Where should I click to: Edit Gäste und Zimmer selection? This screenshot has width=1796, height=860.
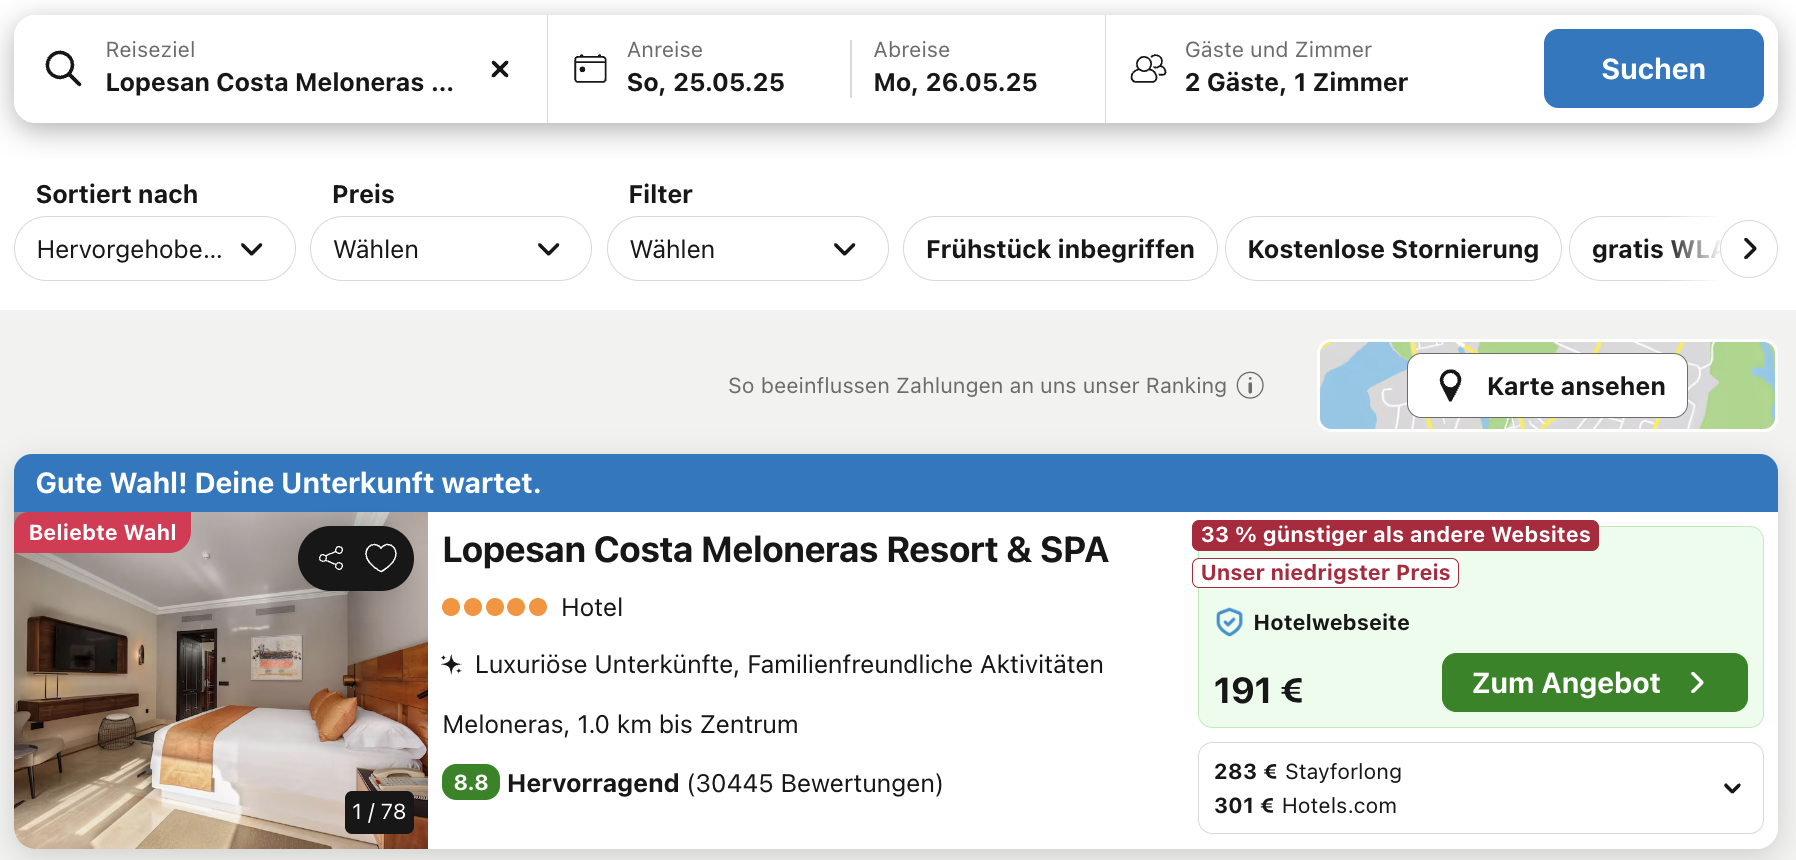click(x=1296, y=68)
